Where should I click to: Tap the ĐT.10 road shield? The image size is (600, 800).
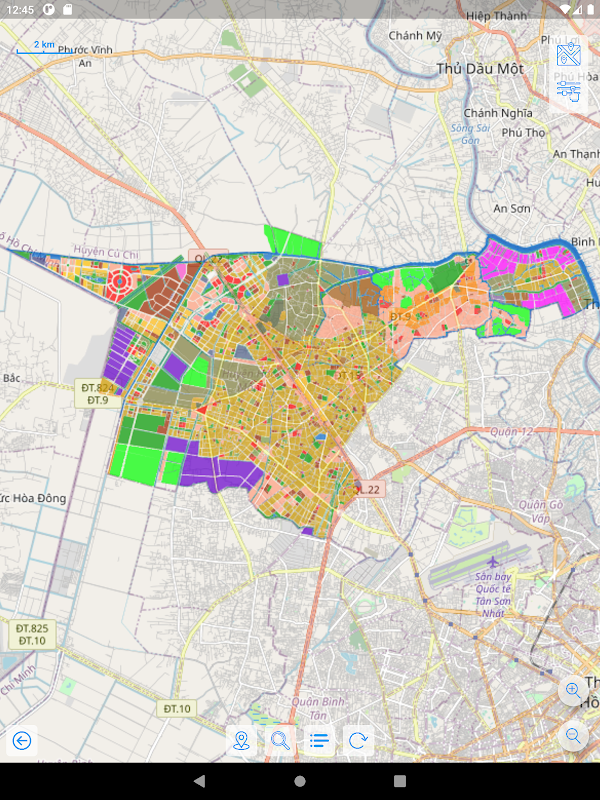(177, 709)
